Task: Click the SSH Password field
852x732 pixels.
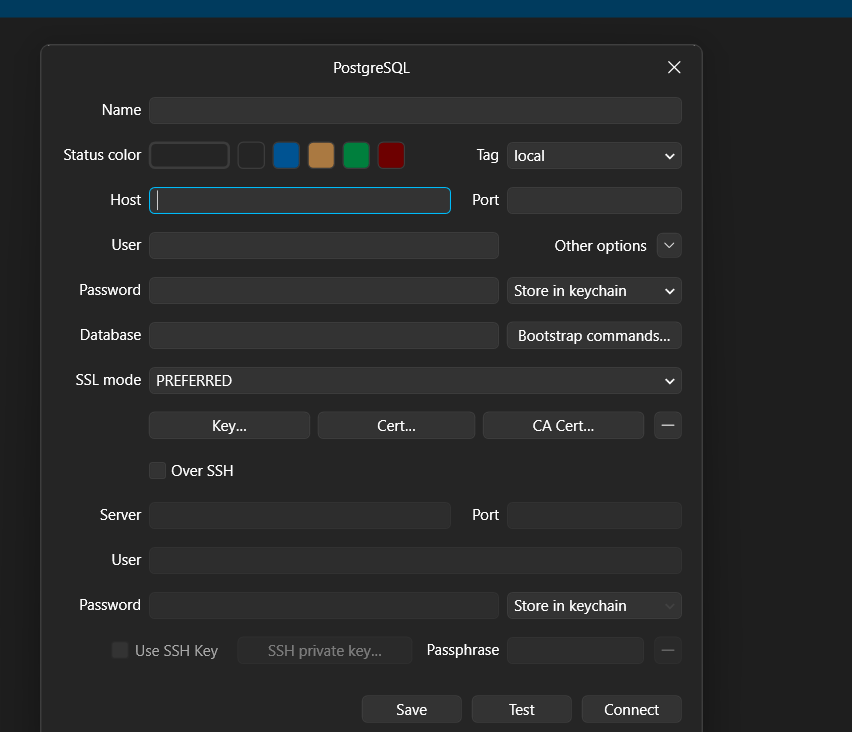Action: pos(324,605)
